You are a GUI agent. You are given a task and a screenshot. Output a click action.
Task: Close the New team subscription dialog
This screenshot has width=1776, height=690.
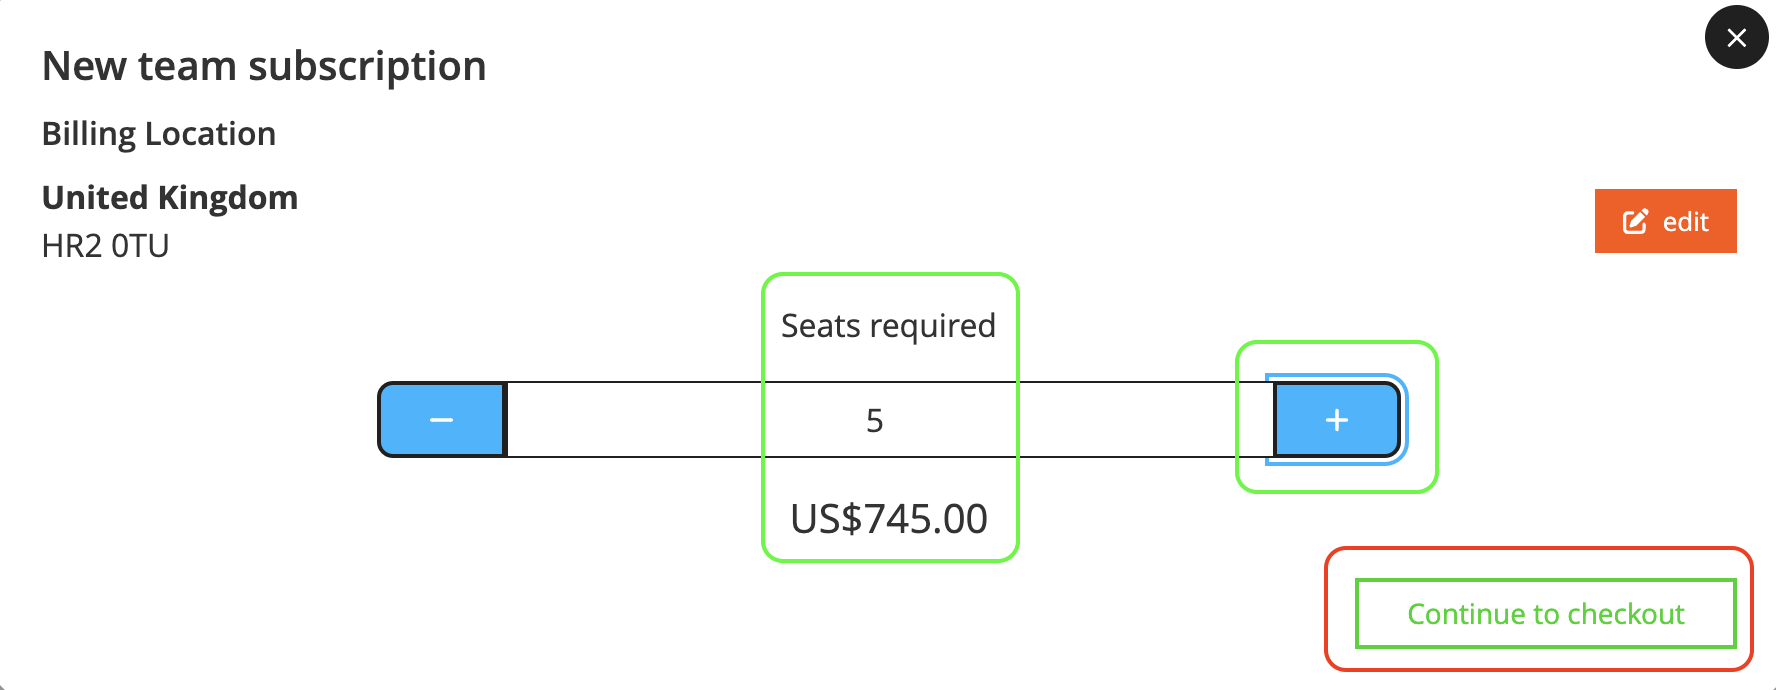coord(1736,37)
